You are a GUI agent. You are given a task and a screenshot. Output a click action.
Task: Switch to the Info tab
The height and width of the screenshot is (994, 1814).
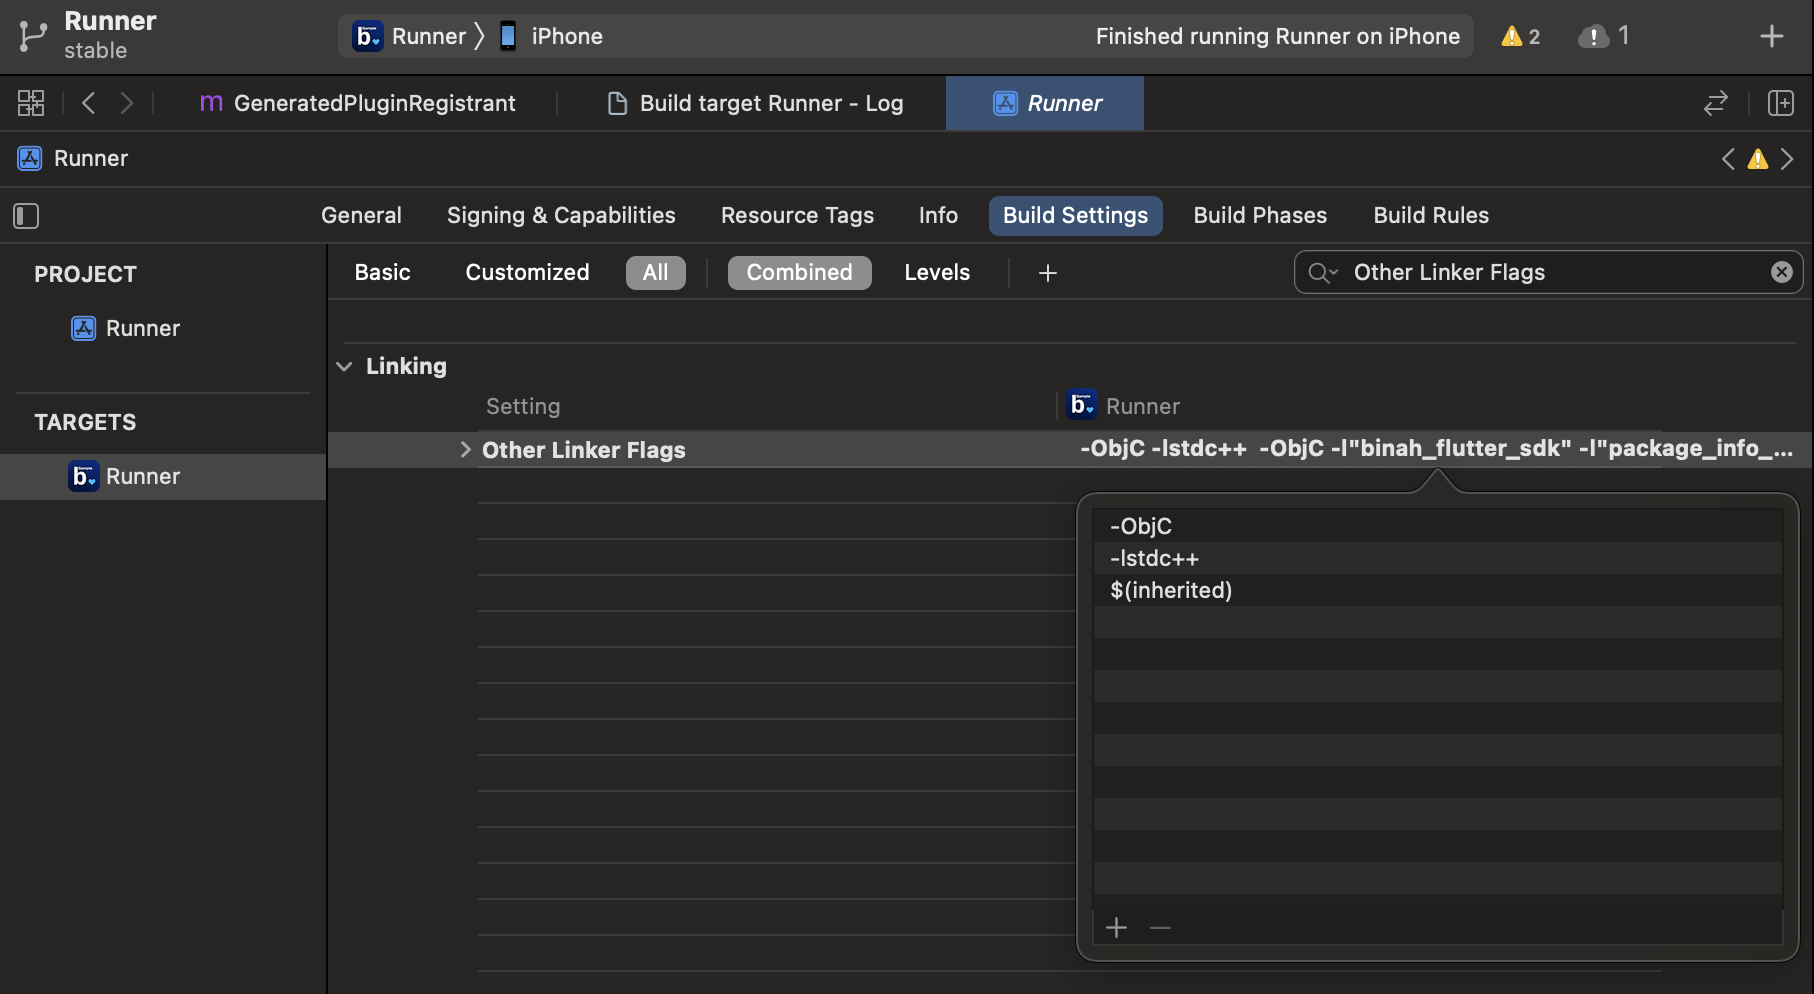[938, 215]
